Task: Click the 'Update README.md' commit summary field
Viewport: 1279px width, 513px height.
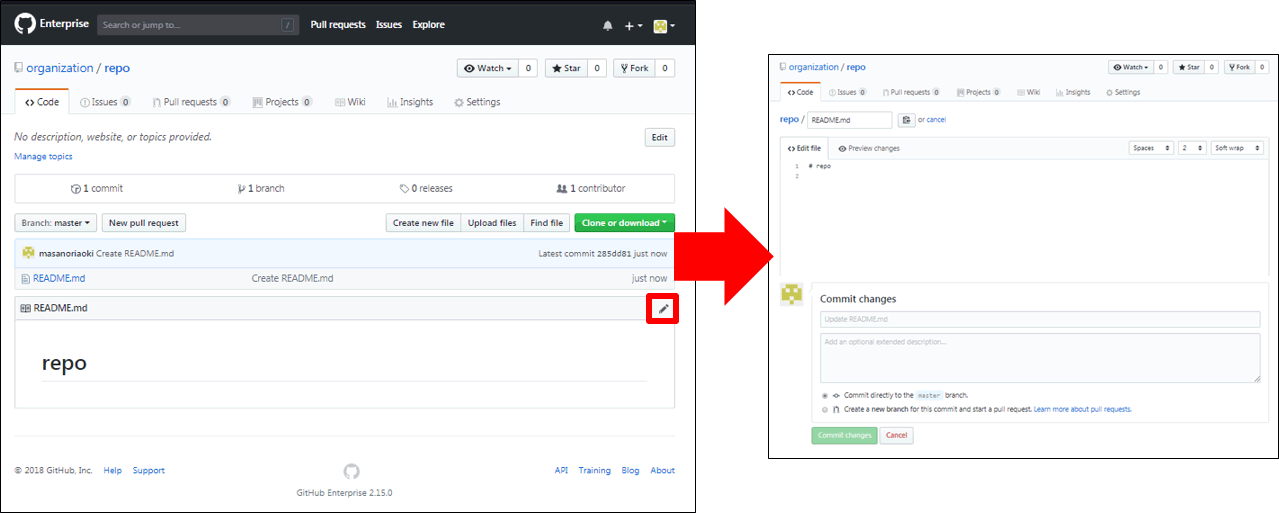Action: 1040,319
